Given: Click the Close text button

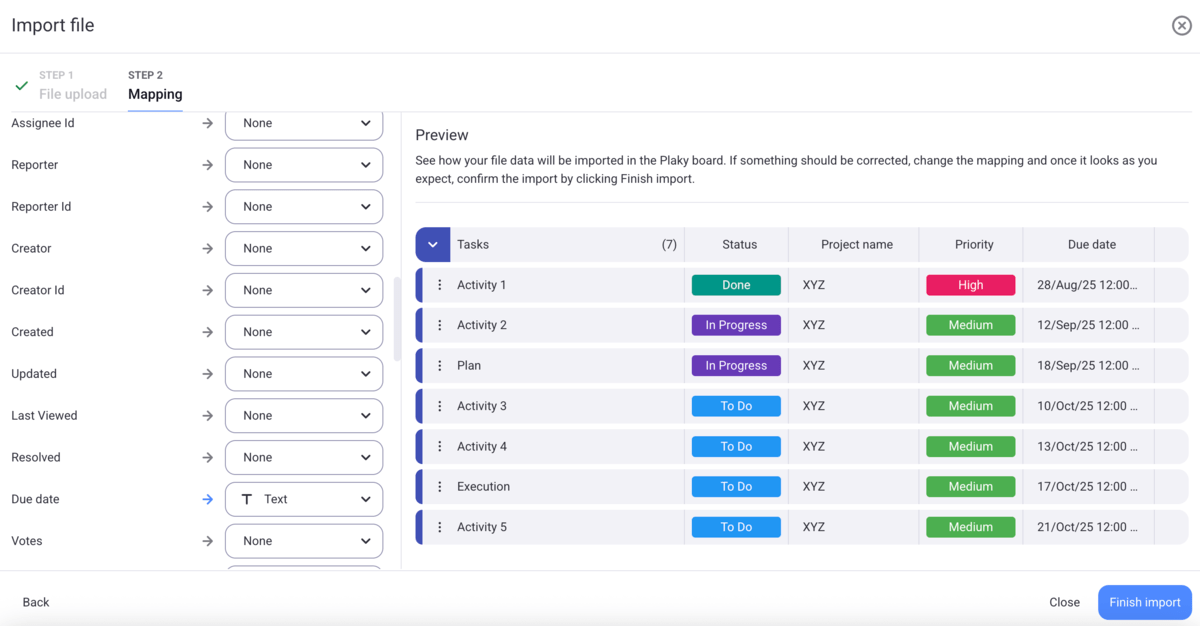Looking at the screenshot, I should pos(1064,602).
